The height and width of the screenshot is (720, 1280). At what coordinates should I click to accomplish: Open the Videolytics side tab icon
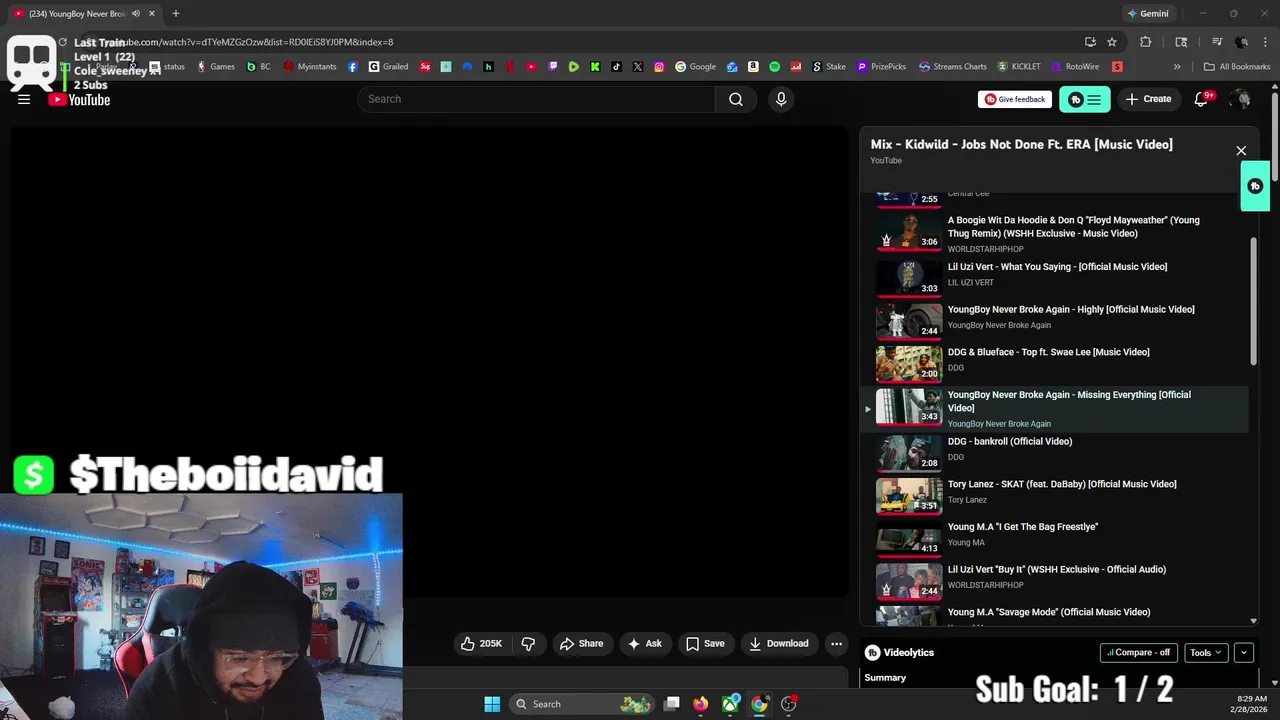pyautogui.click(x=1255, y=186)
